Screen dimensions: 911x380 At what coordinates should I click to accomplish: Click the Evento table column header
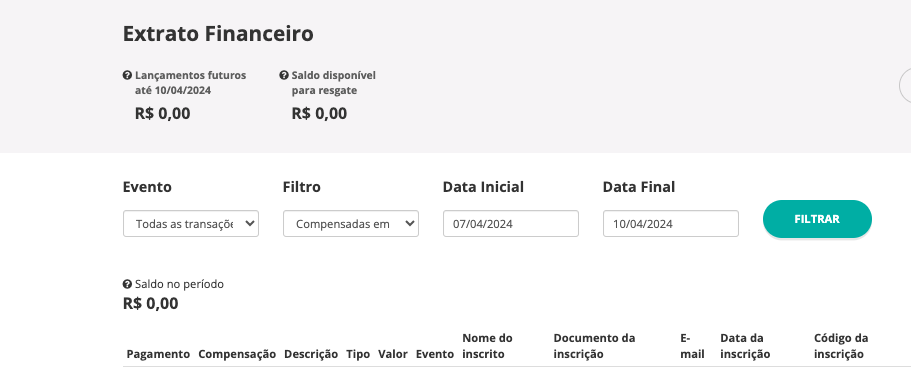(435, 354)
